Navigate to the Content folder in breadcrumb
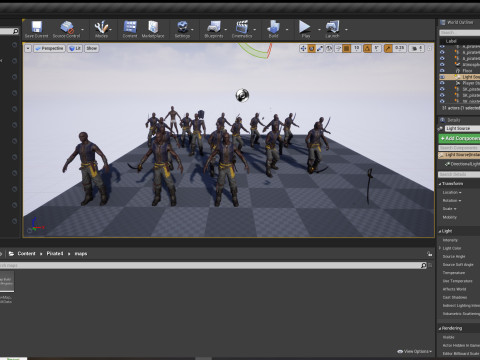The height and width of the screenshot is (360, 480). click(x=26, y=254)
